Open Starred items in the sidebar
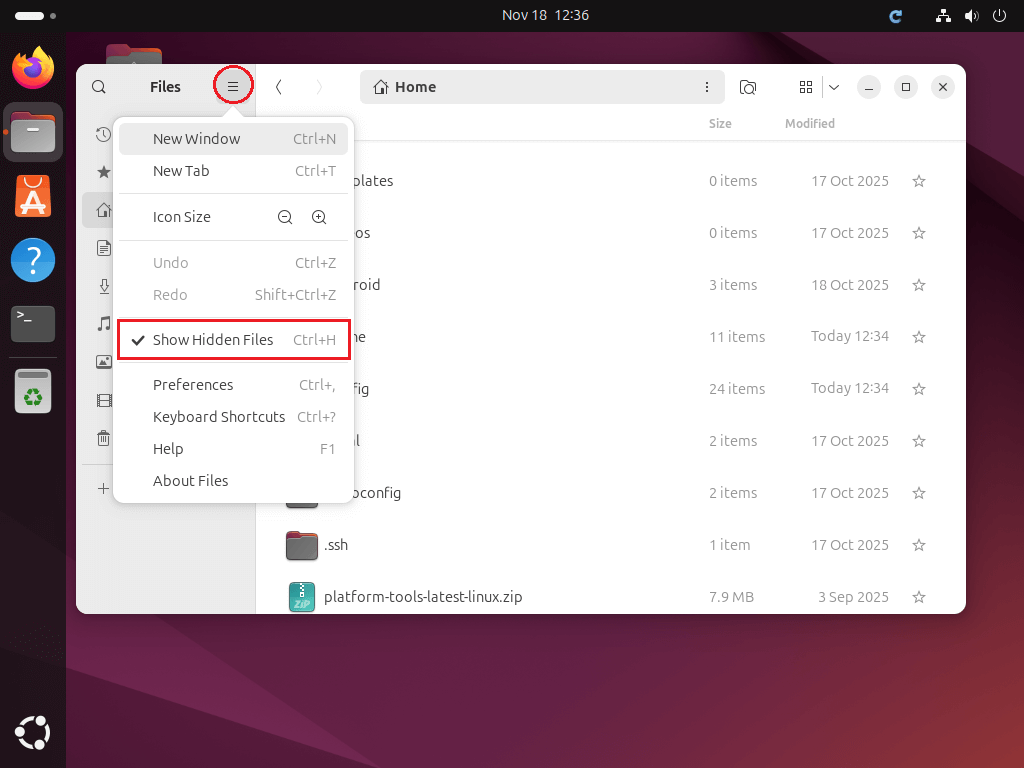1024x768 pixels. [103, 171]
